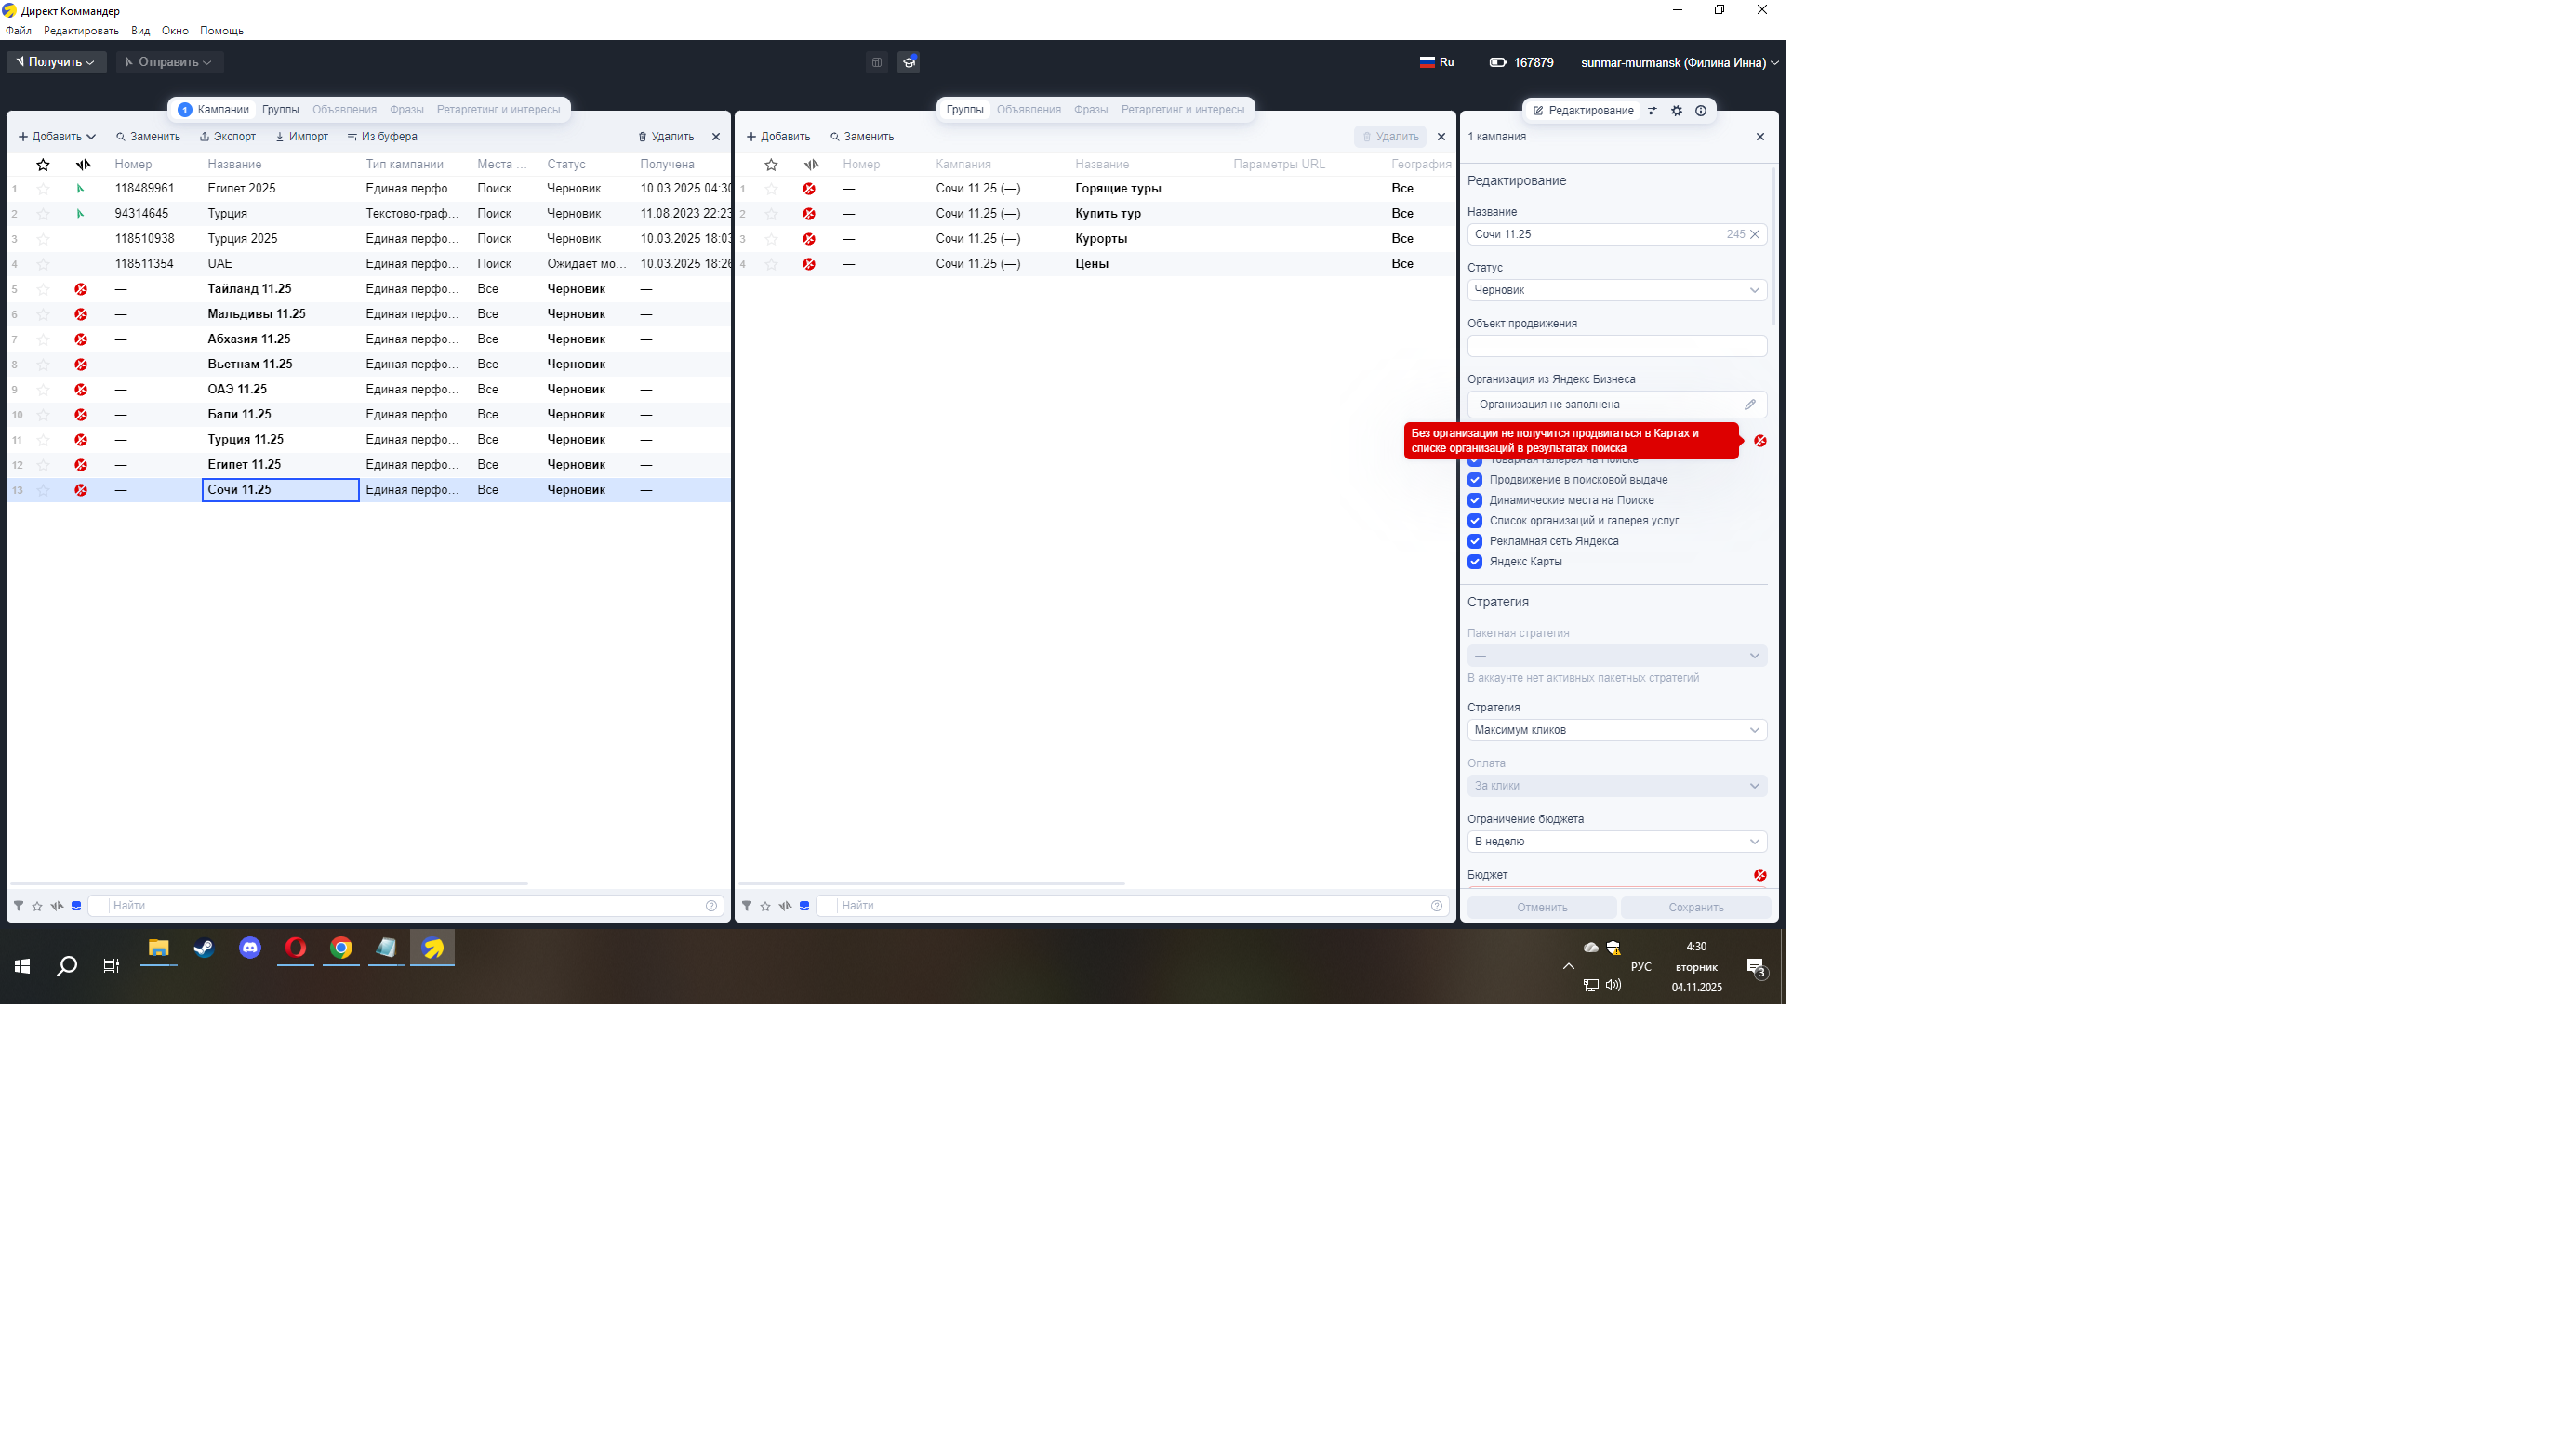2576x1447 pixels.
Task: Click the pencil icon to edit the organization
Action: click(1749, 405)
